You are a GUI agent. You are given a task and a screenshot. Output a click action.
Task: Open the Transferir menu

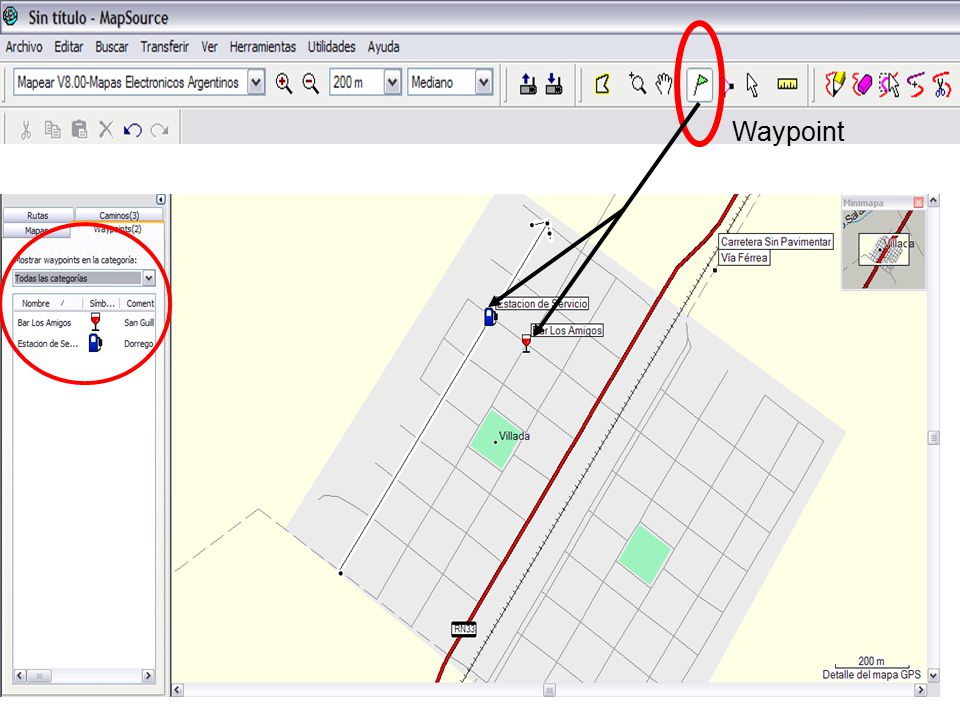(x=165, y=47)
